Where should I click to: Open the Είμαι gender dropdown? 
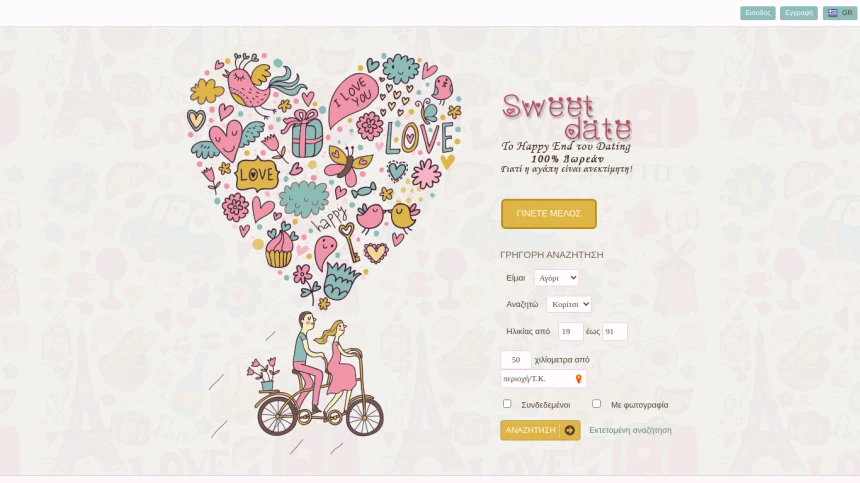556,278
